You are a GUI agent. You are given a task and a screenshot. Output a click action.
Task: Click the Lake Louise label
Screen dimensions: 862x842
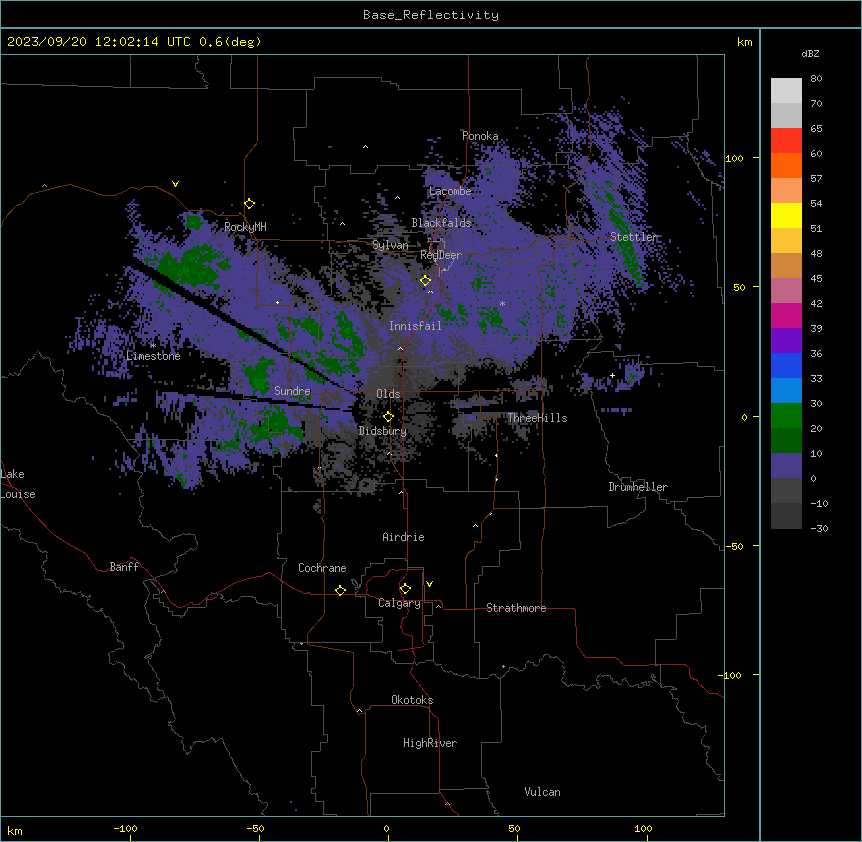[x=18, y=484]
